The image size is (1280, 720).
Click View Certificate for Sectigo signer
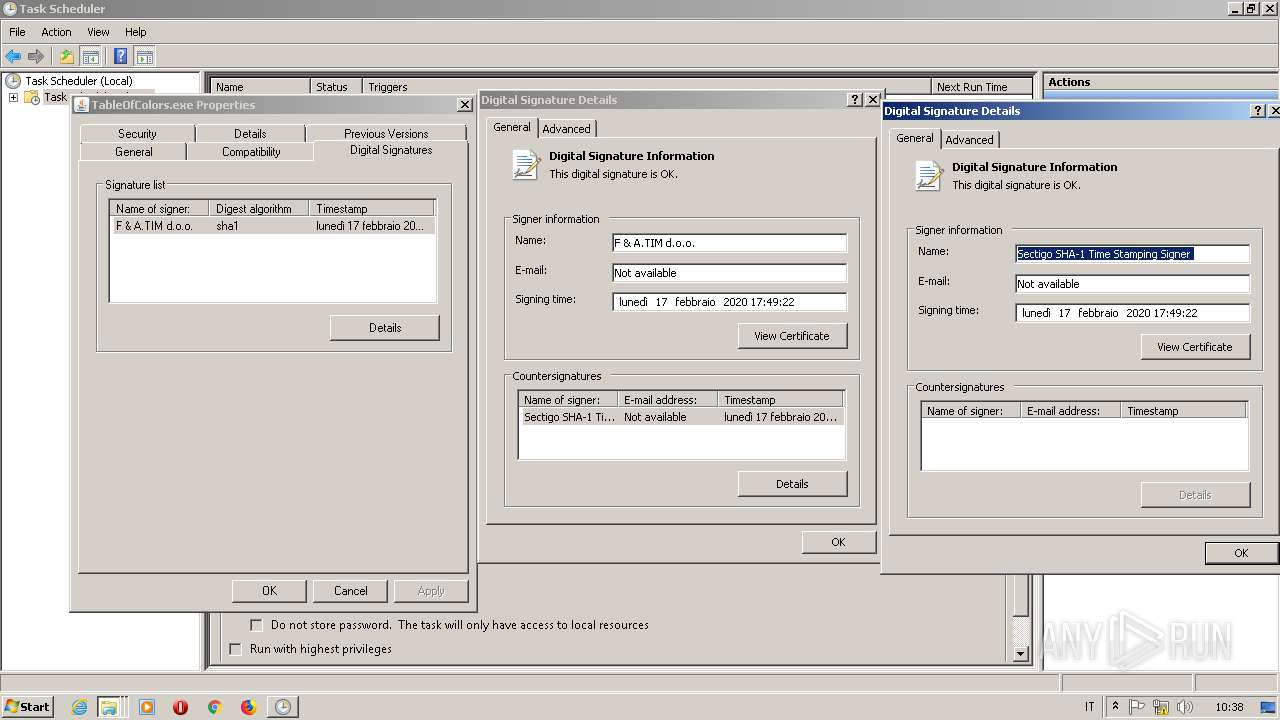pos(1195,347)
